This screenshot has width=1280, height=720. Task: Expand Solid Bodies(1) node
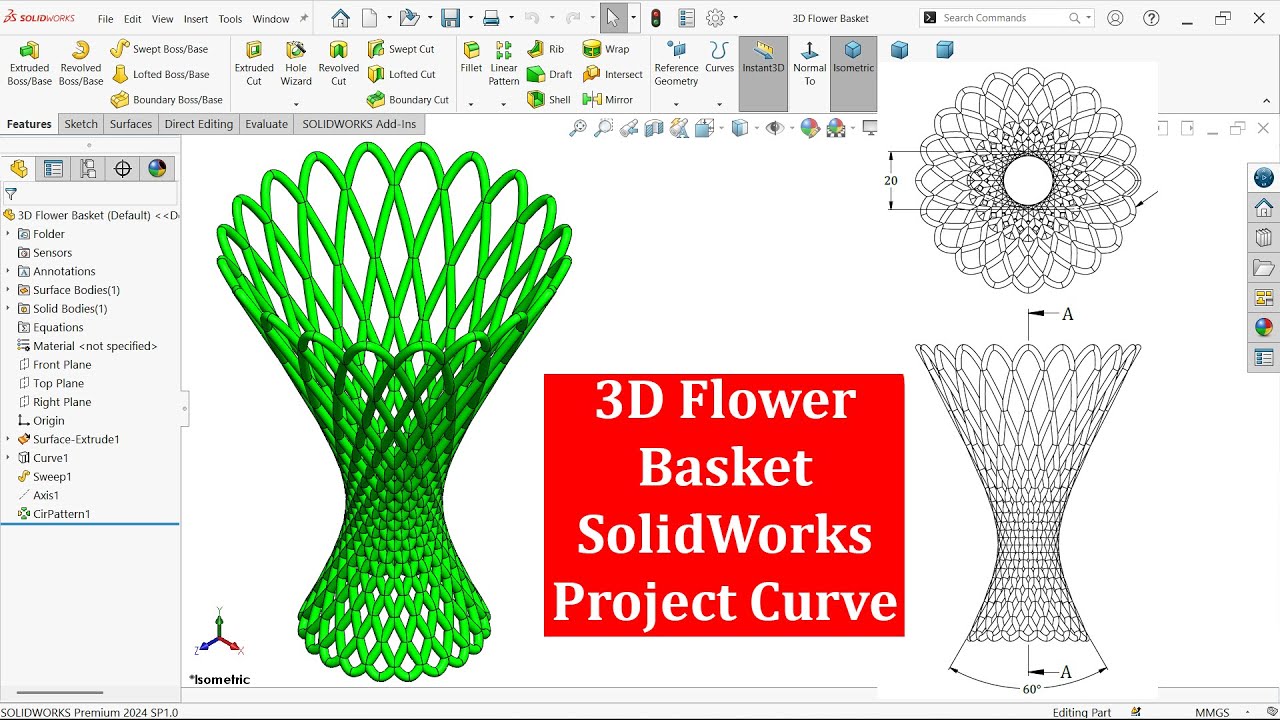pyautogui.click(x=8, y=309)
